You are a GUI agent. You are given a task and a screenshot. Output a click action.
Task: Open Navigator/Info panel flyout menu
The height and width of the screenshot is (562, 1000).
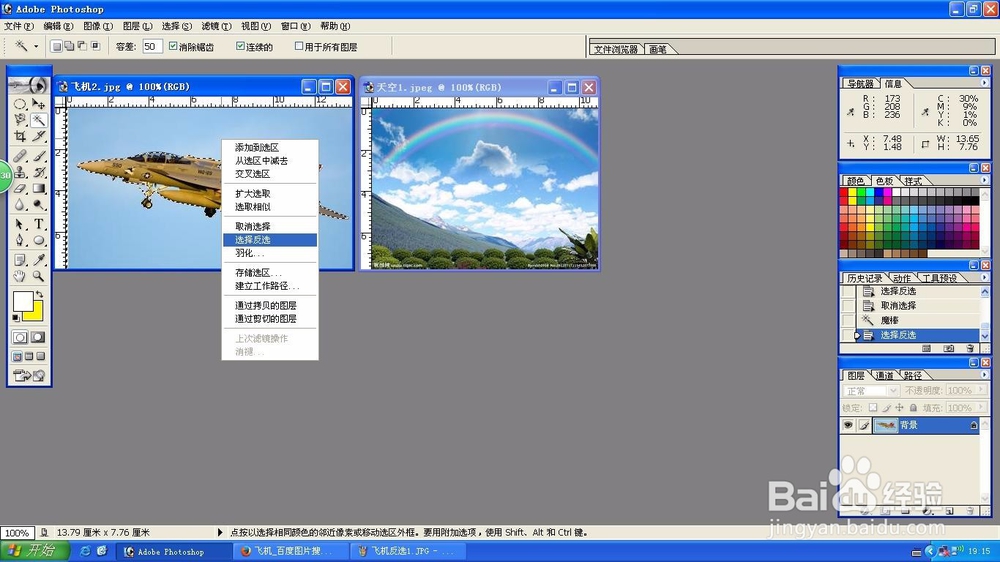click(984, 83)
